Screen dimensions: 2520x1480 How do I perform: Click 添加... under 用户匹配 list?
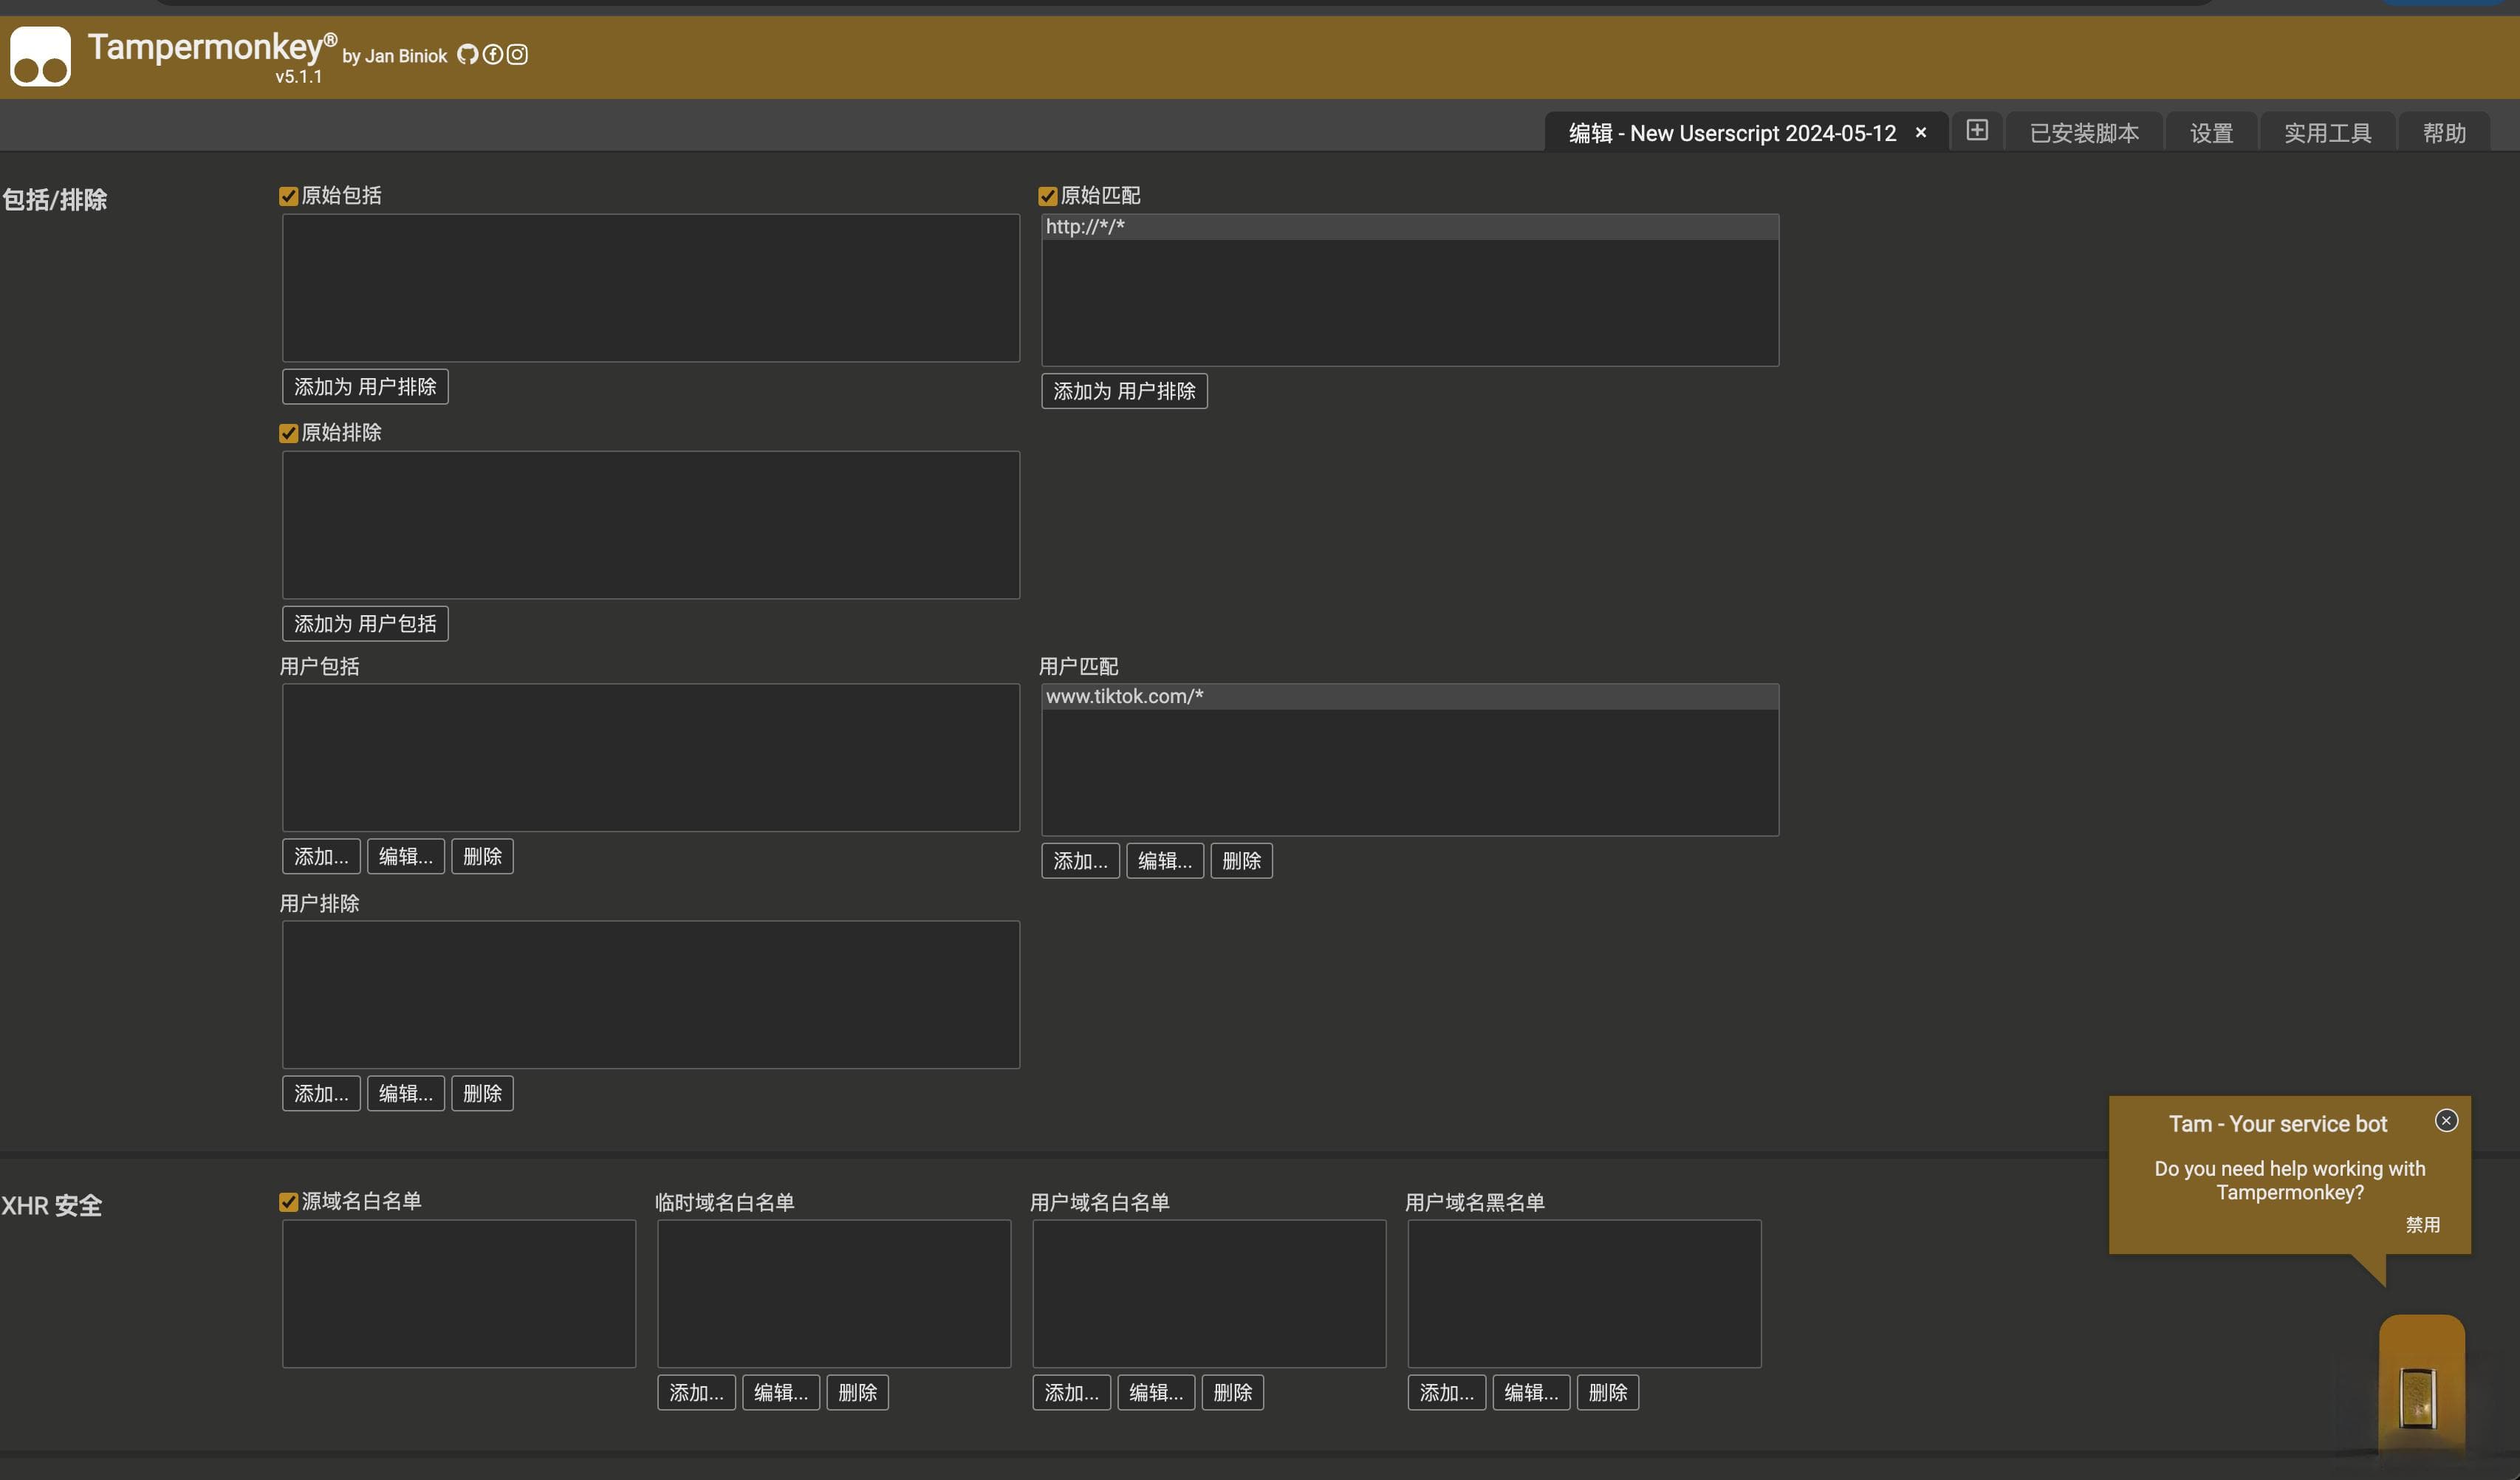pos(1080,860)
